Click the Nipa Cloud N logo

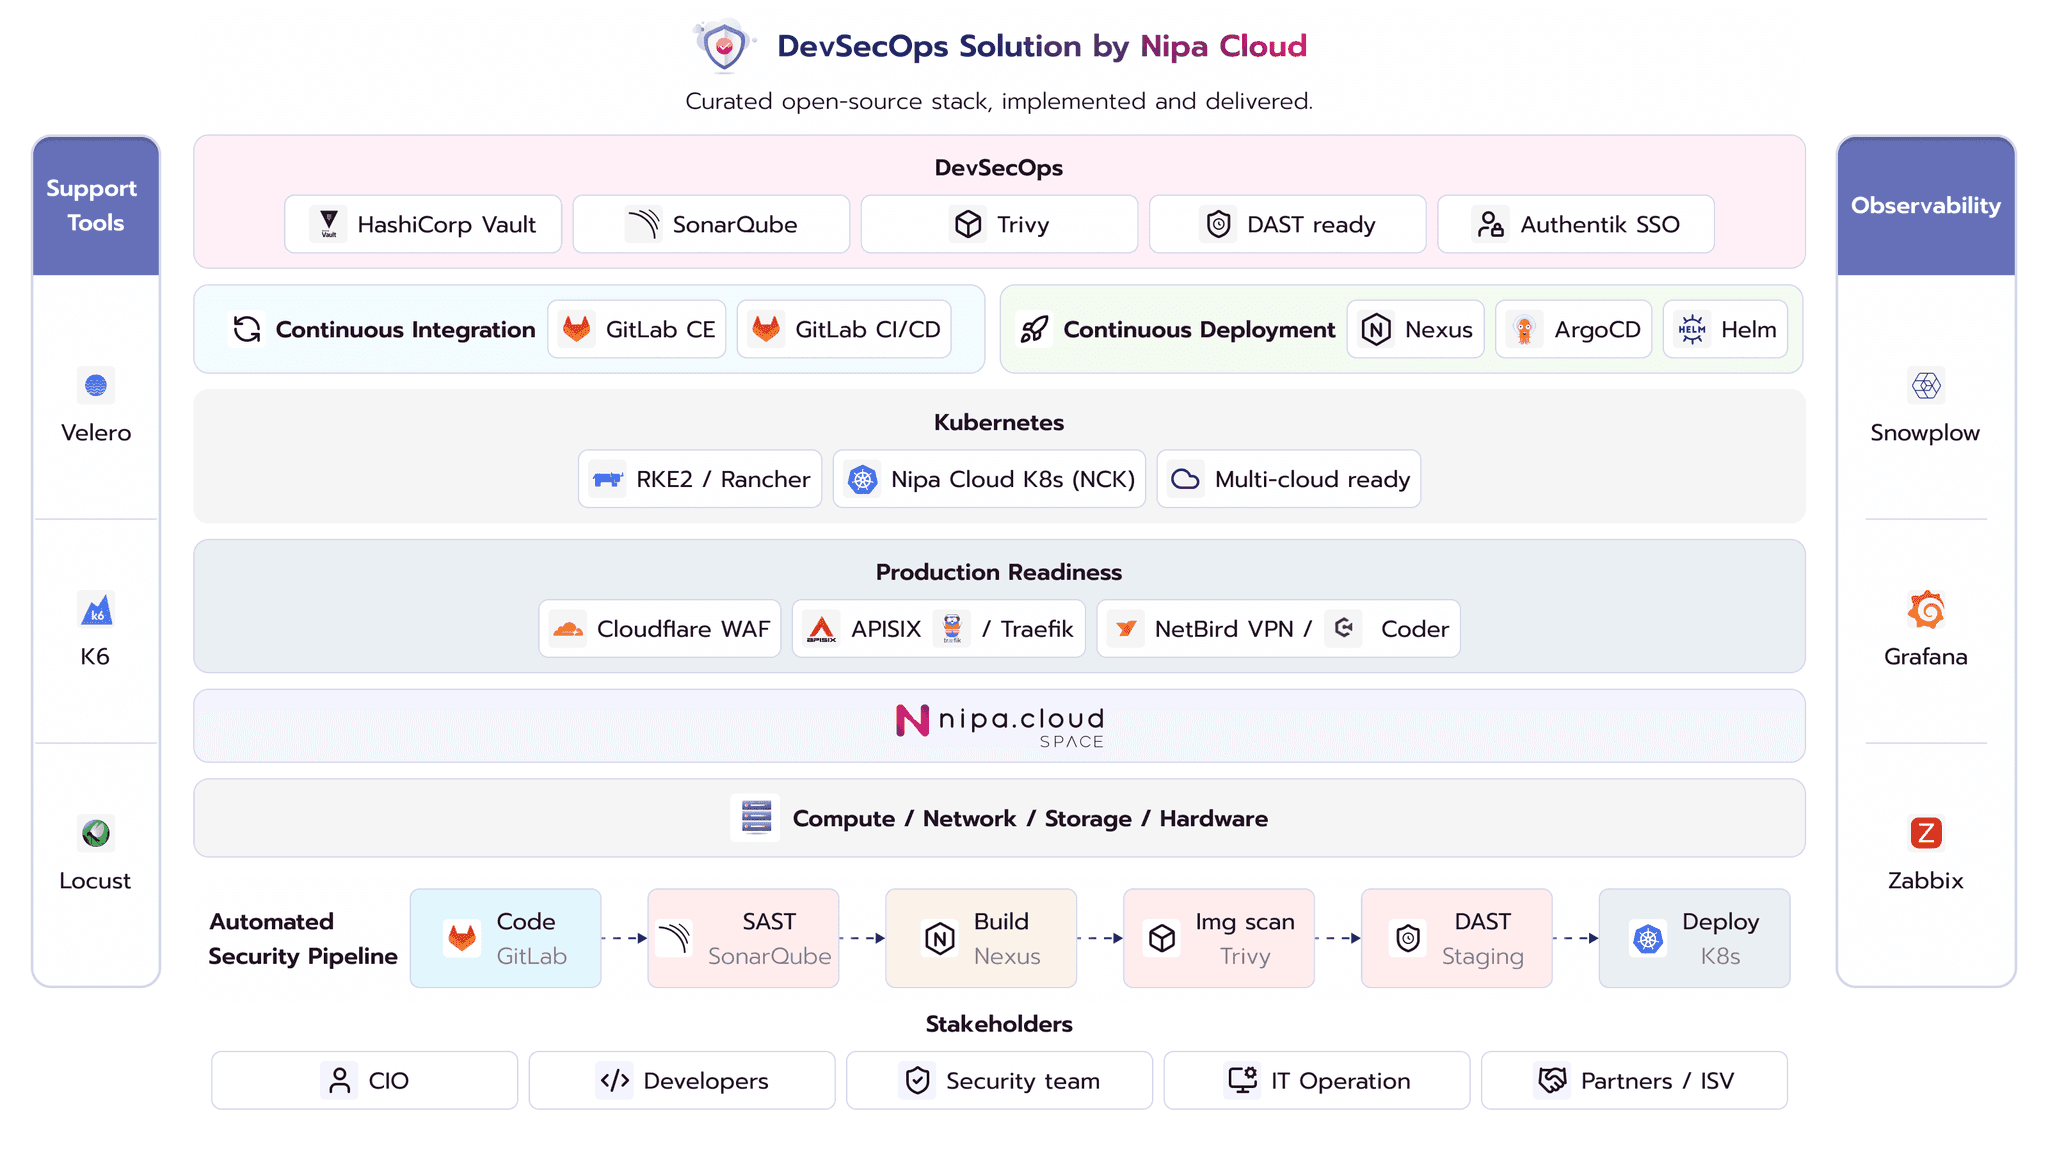tap(912, 720)
